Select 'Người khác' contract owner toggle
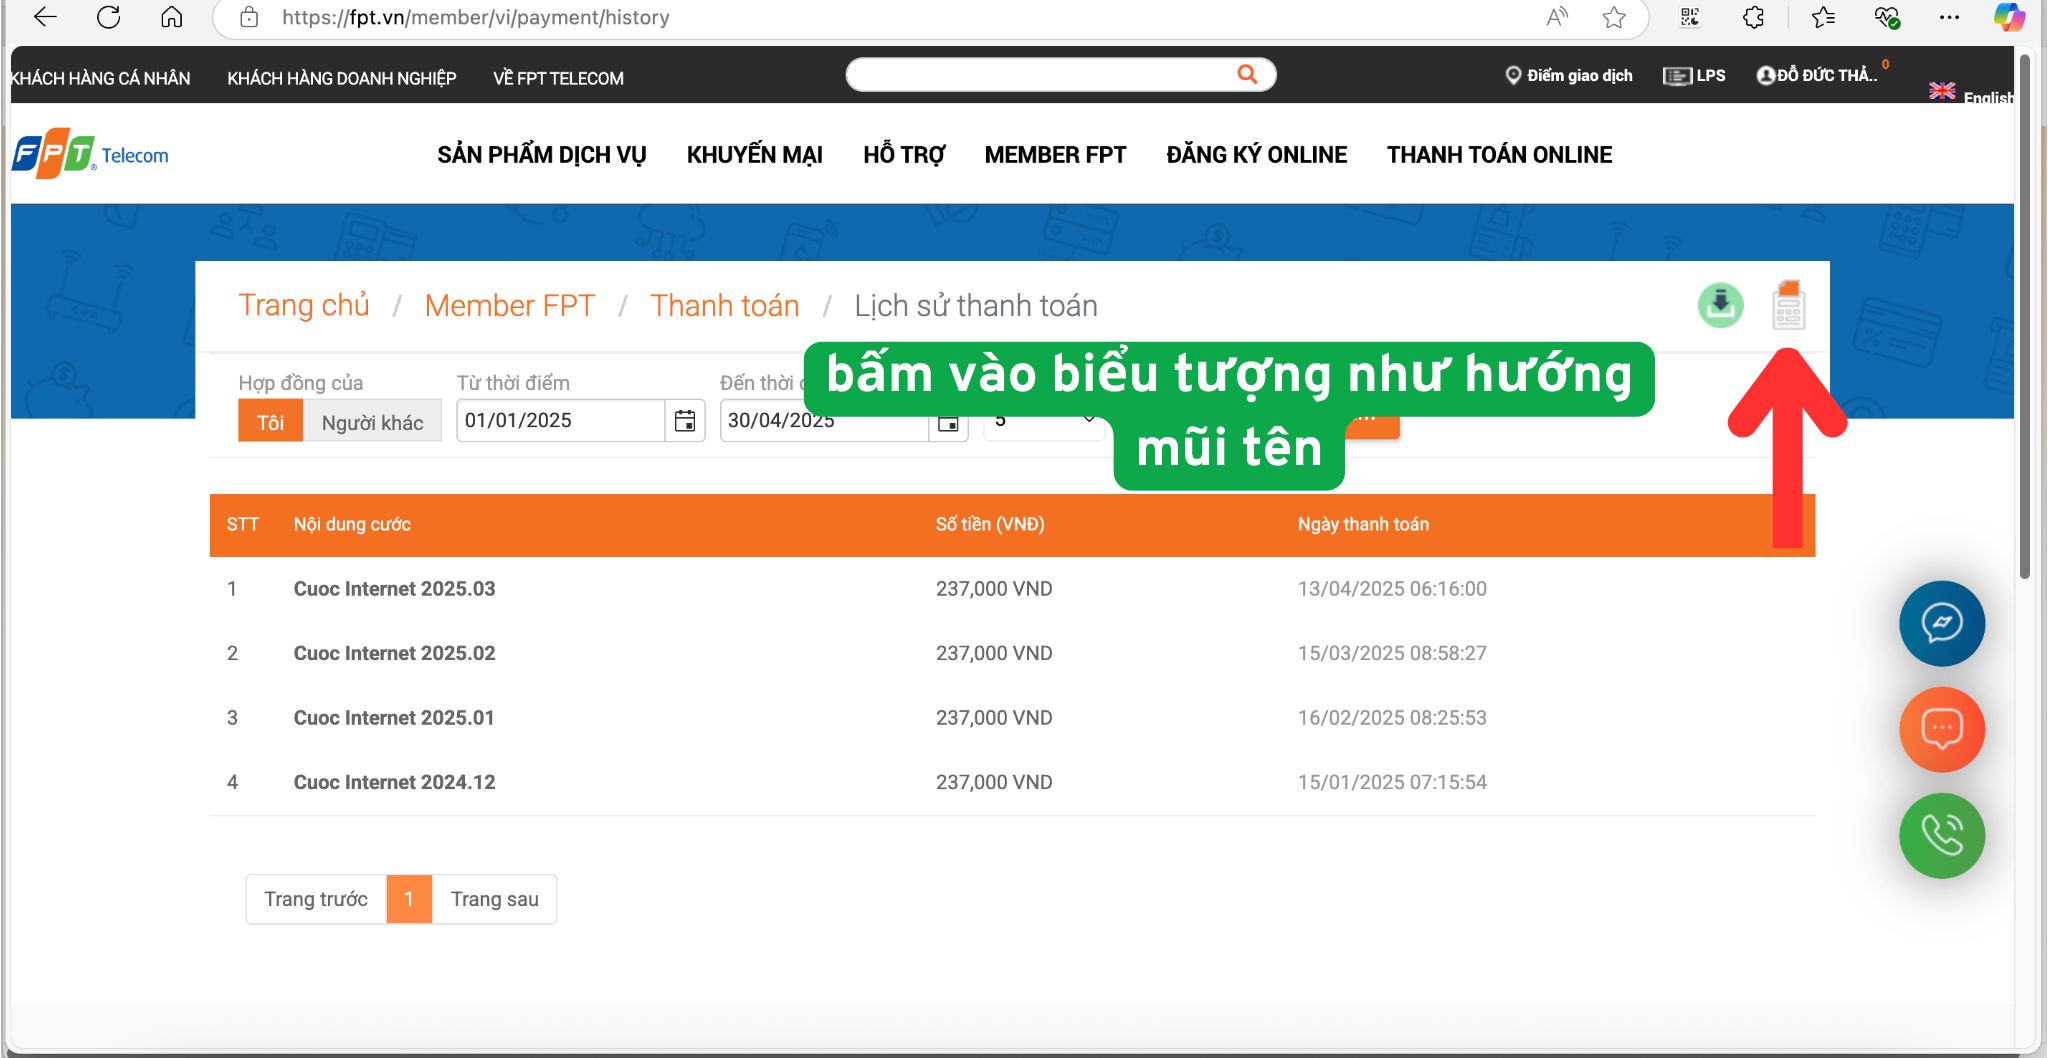Image resolution: width=2048 pixels, height=1058 pixels. click(372, 422)
